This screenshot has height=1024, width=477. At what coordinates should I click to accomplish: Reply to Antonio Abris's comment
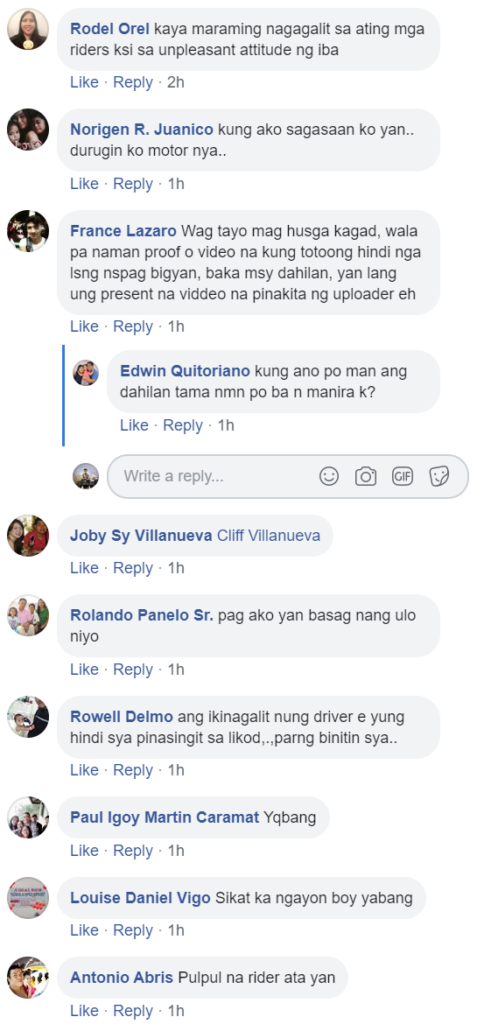[133, 1011]
